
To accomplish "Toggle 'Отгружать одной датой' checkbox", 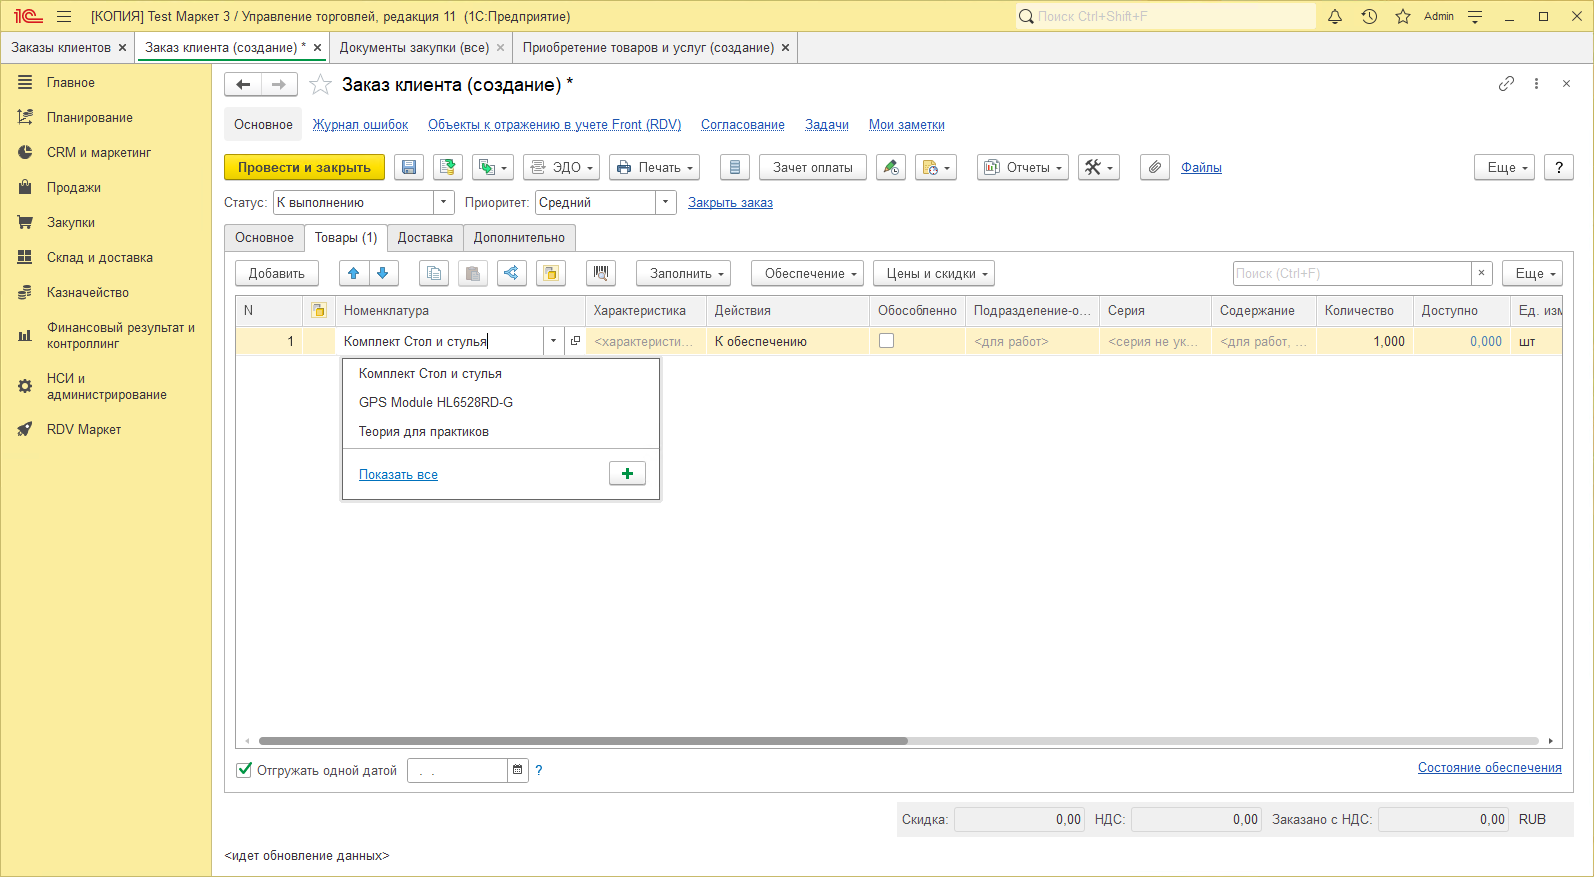I will pyautogui.click(x=244, y=770).
